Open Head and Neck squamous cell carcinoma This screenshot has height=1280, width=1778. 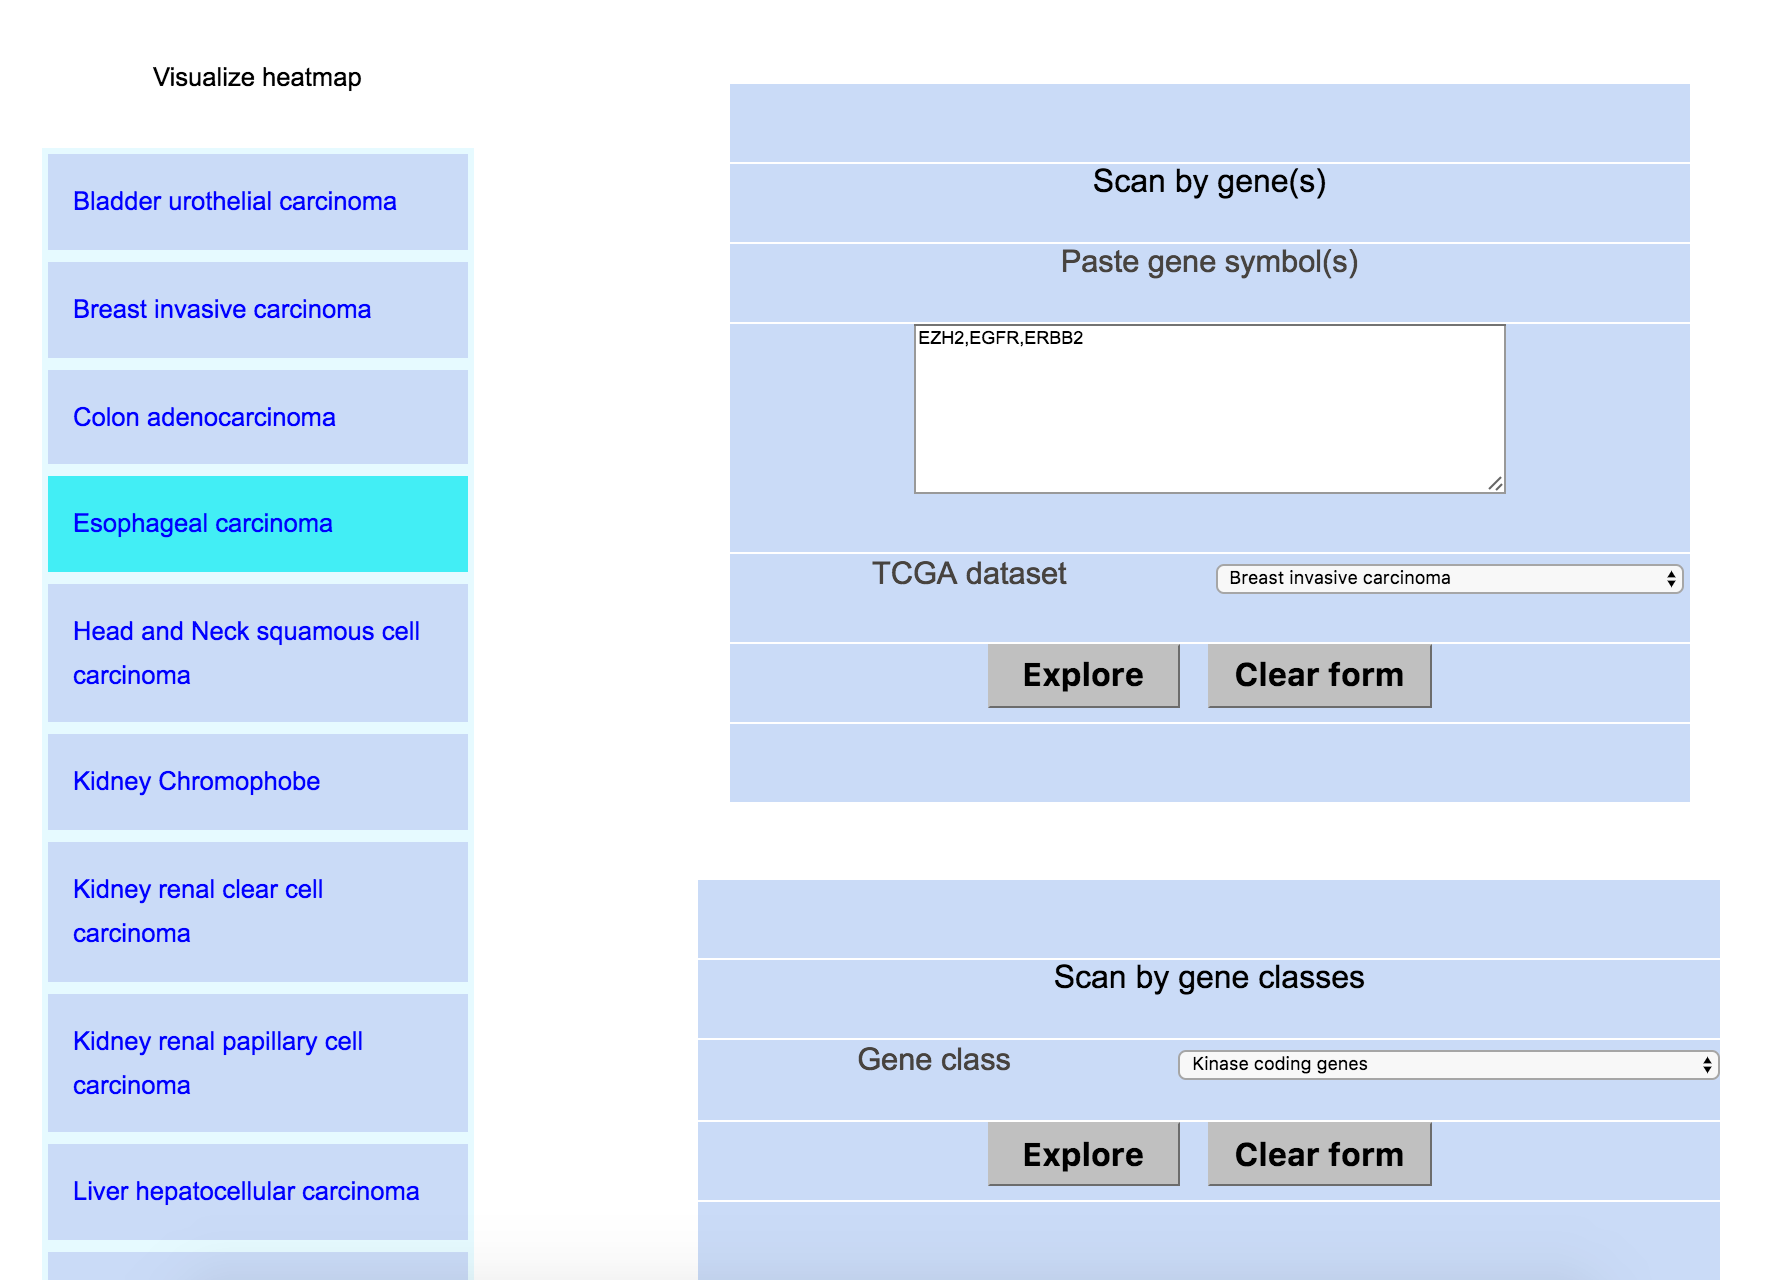click(x=245, y=652)
